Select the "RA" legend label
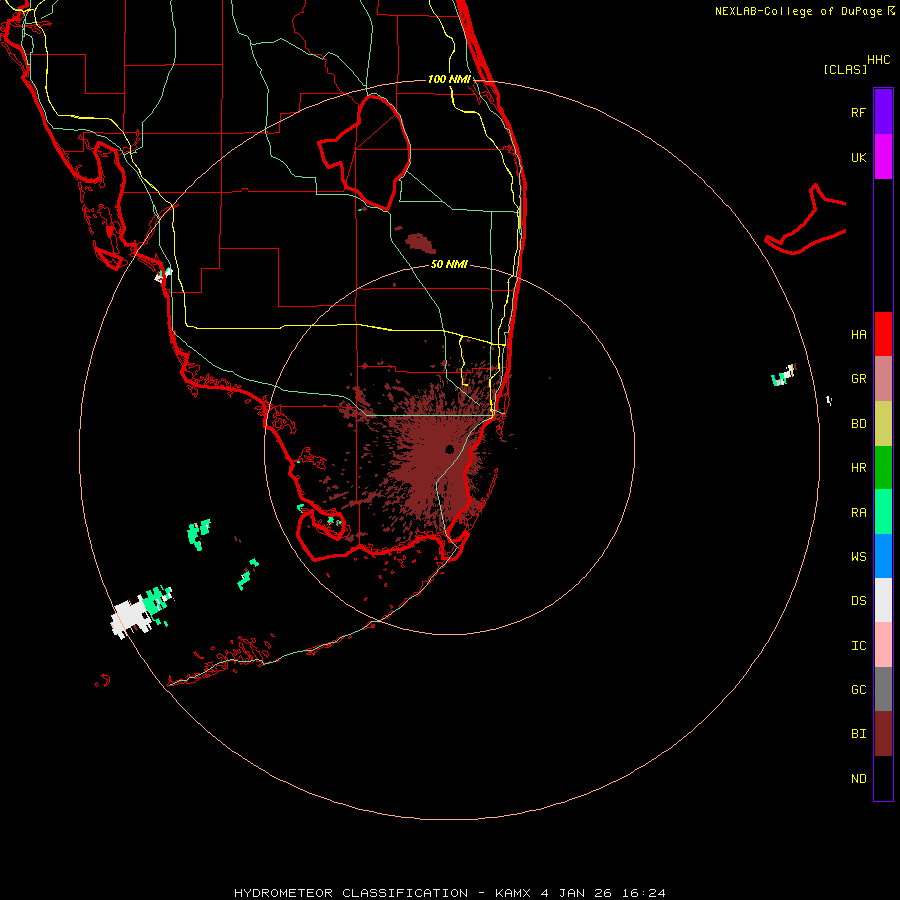 tap(858, 513)
